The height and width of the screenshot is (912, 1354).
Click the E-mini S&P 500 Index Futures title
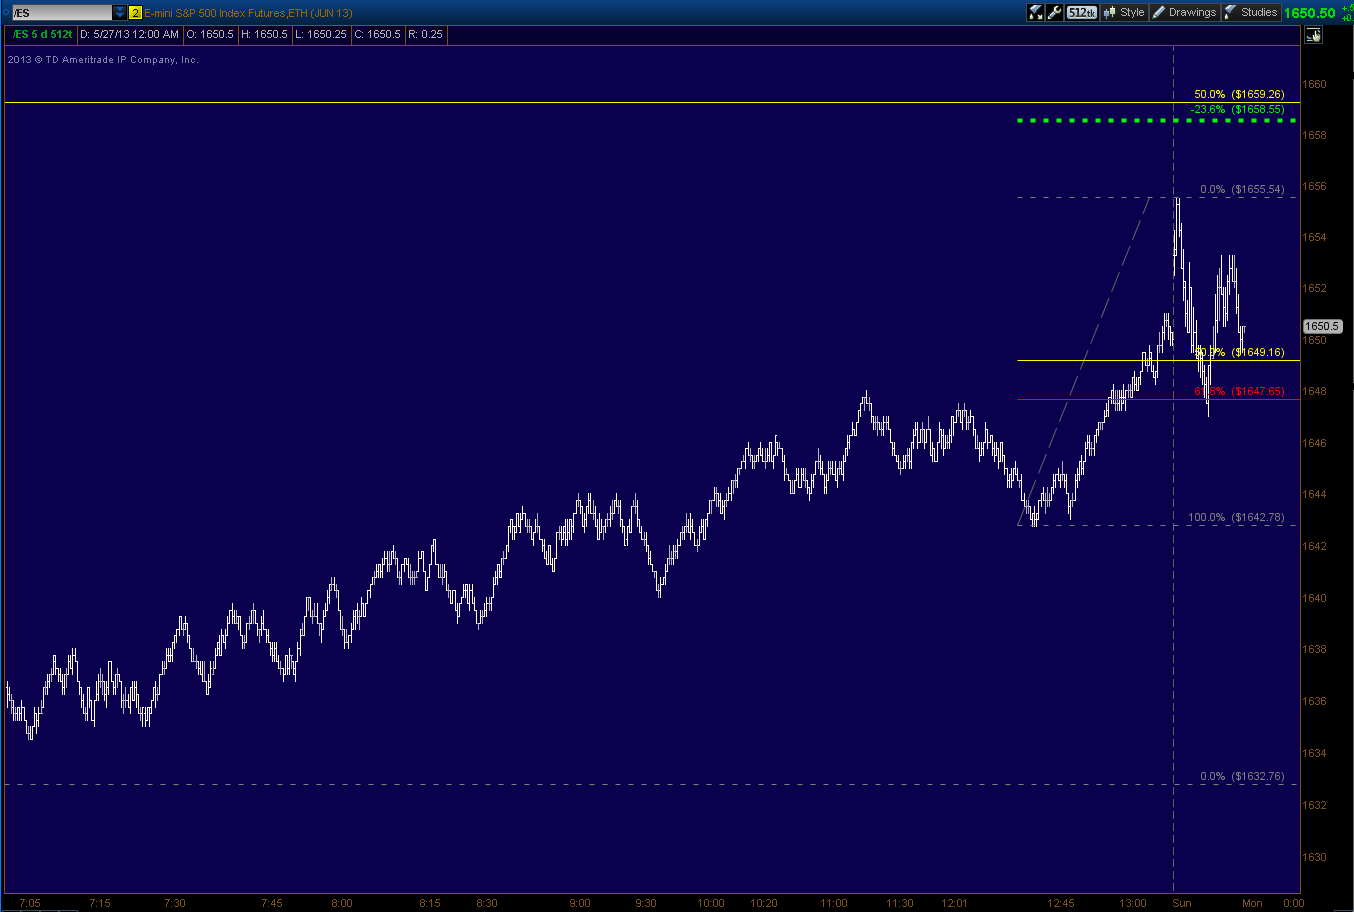(249, 13)
